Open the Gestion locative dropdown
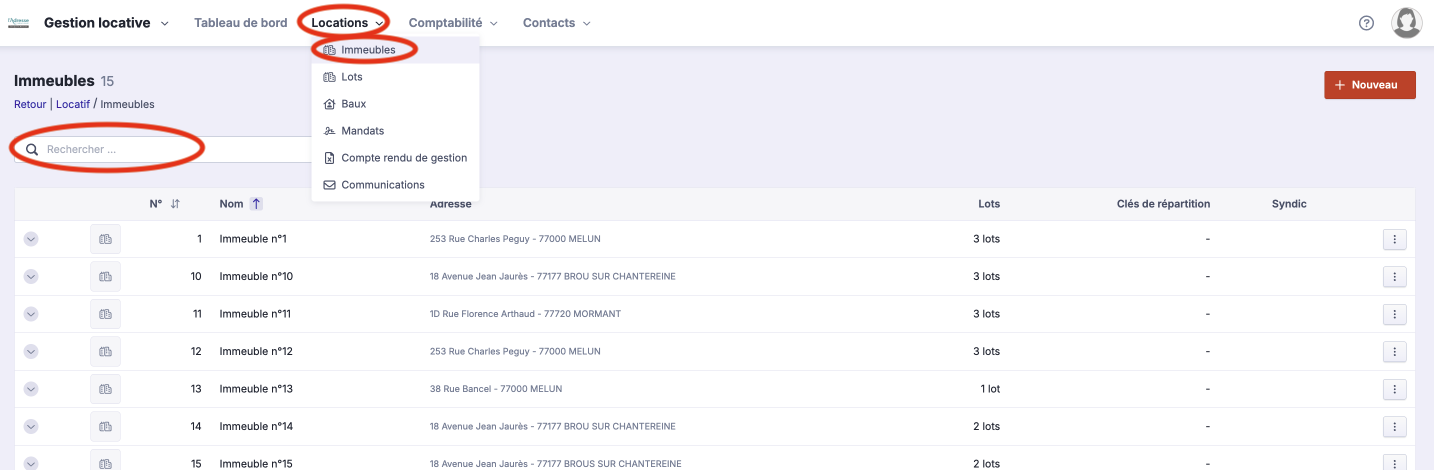Screen dimensions: 1437x470 (106, 23)
